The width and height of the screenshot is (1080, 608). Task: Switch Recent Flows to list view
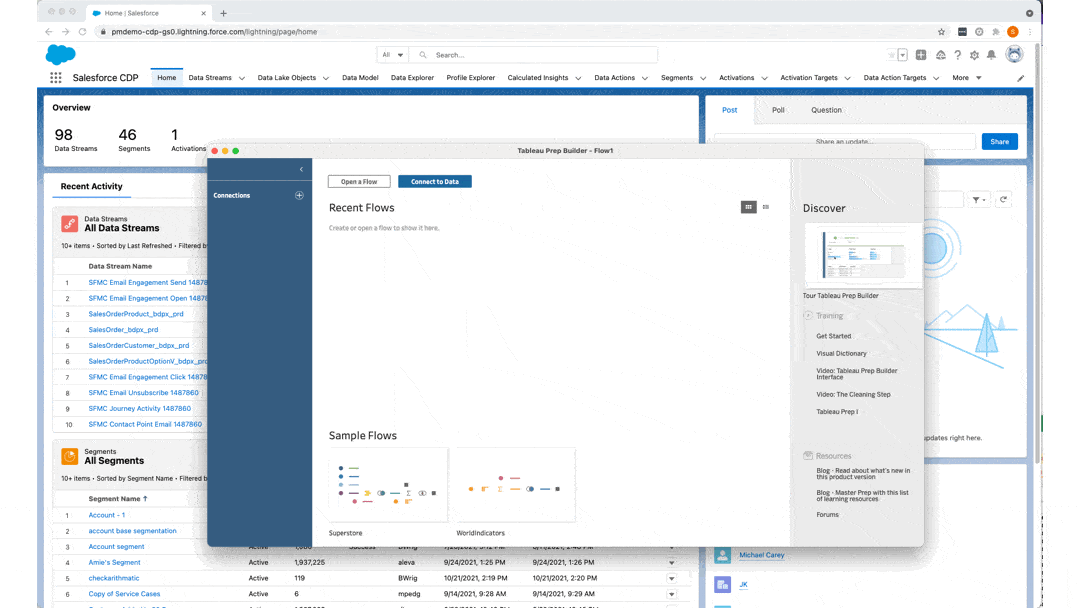tap(765, 207)
